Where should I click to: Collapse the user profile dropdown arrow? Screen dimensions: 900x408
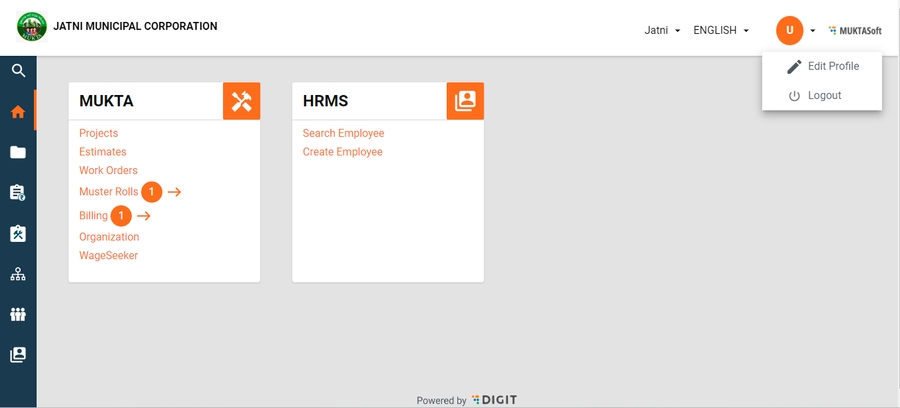(813, 31)
